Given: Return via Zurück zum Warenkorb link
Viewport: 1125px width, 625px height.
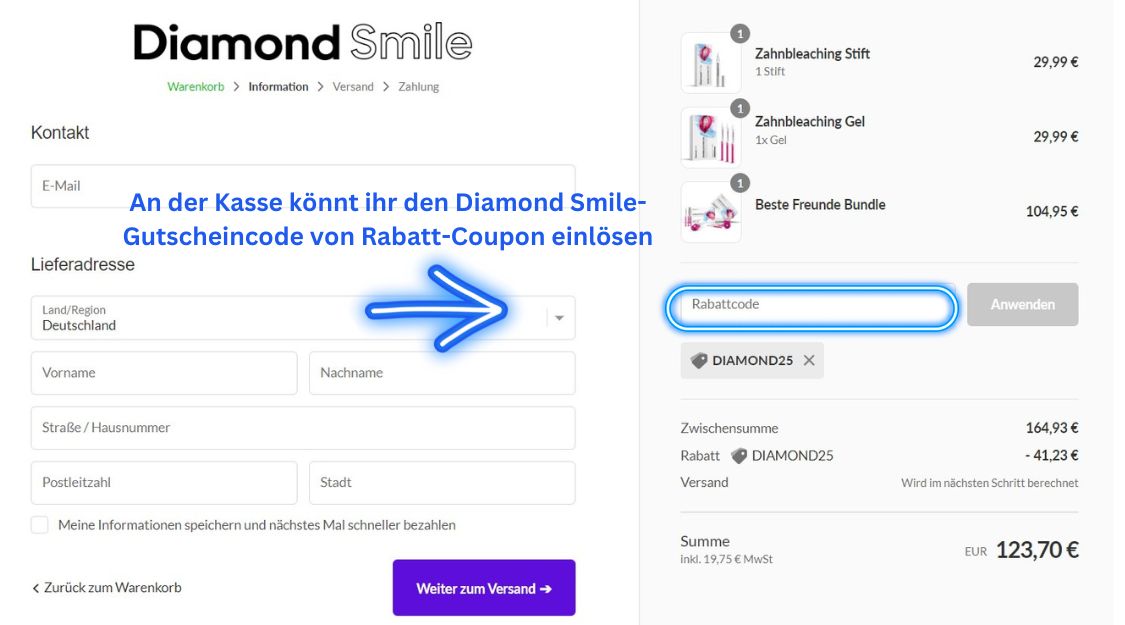Looking at the screenshot, I should coord(106,588).
